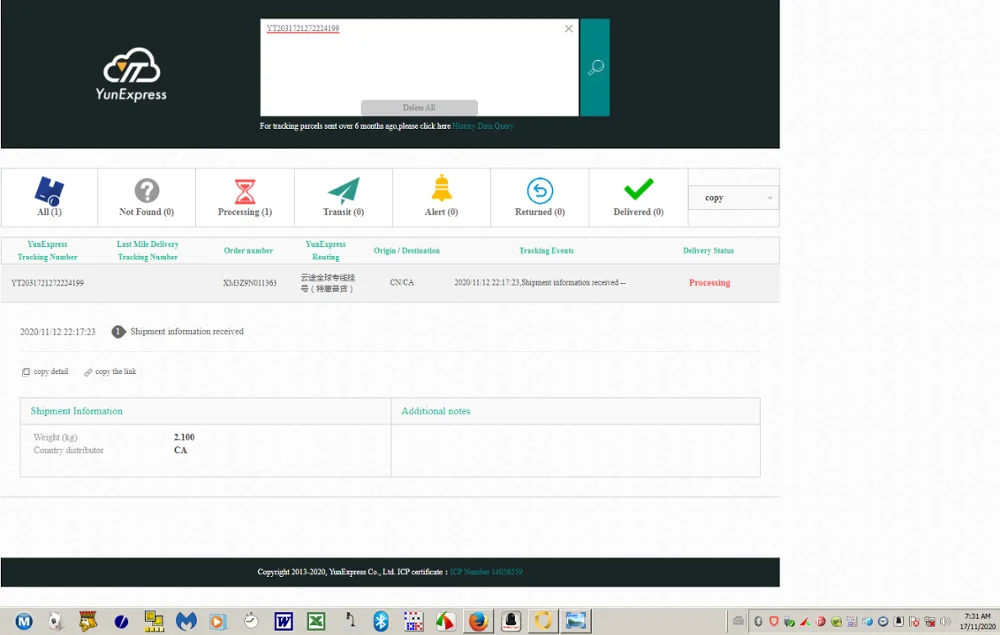Show Returned parcels filter
The height and width of the screenshot is (635, 1000).
(x=540, y=198)
